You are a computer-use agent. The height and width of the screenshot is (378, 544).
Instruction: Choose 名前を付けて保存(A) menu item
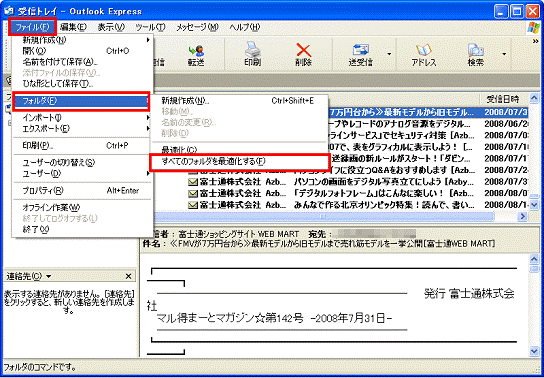point(83,62)
